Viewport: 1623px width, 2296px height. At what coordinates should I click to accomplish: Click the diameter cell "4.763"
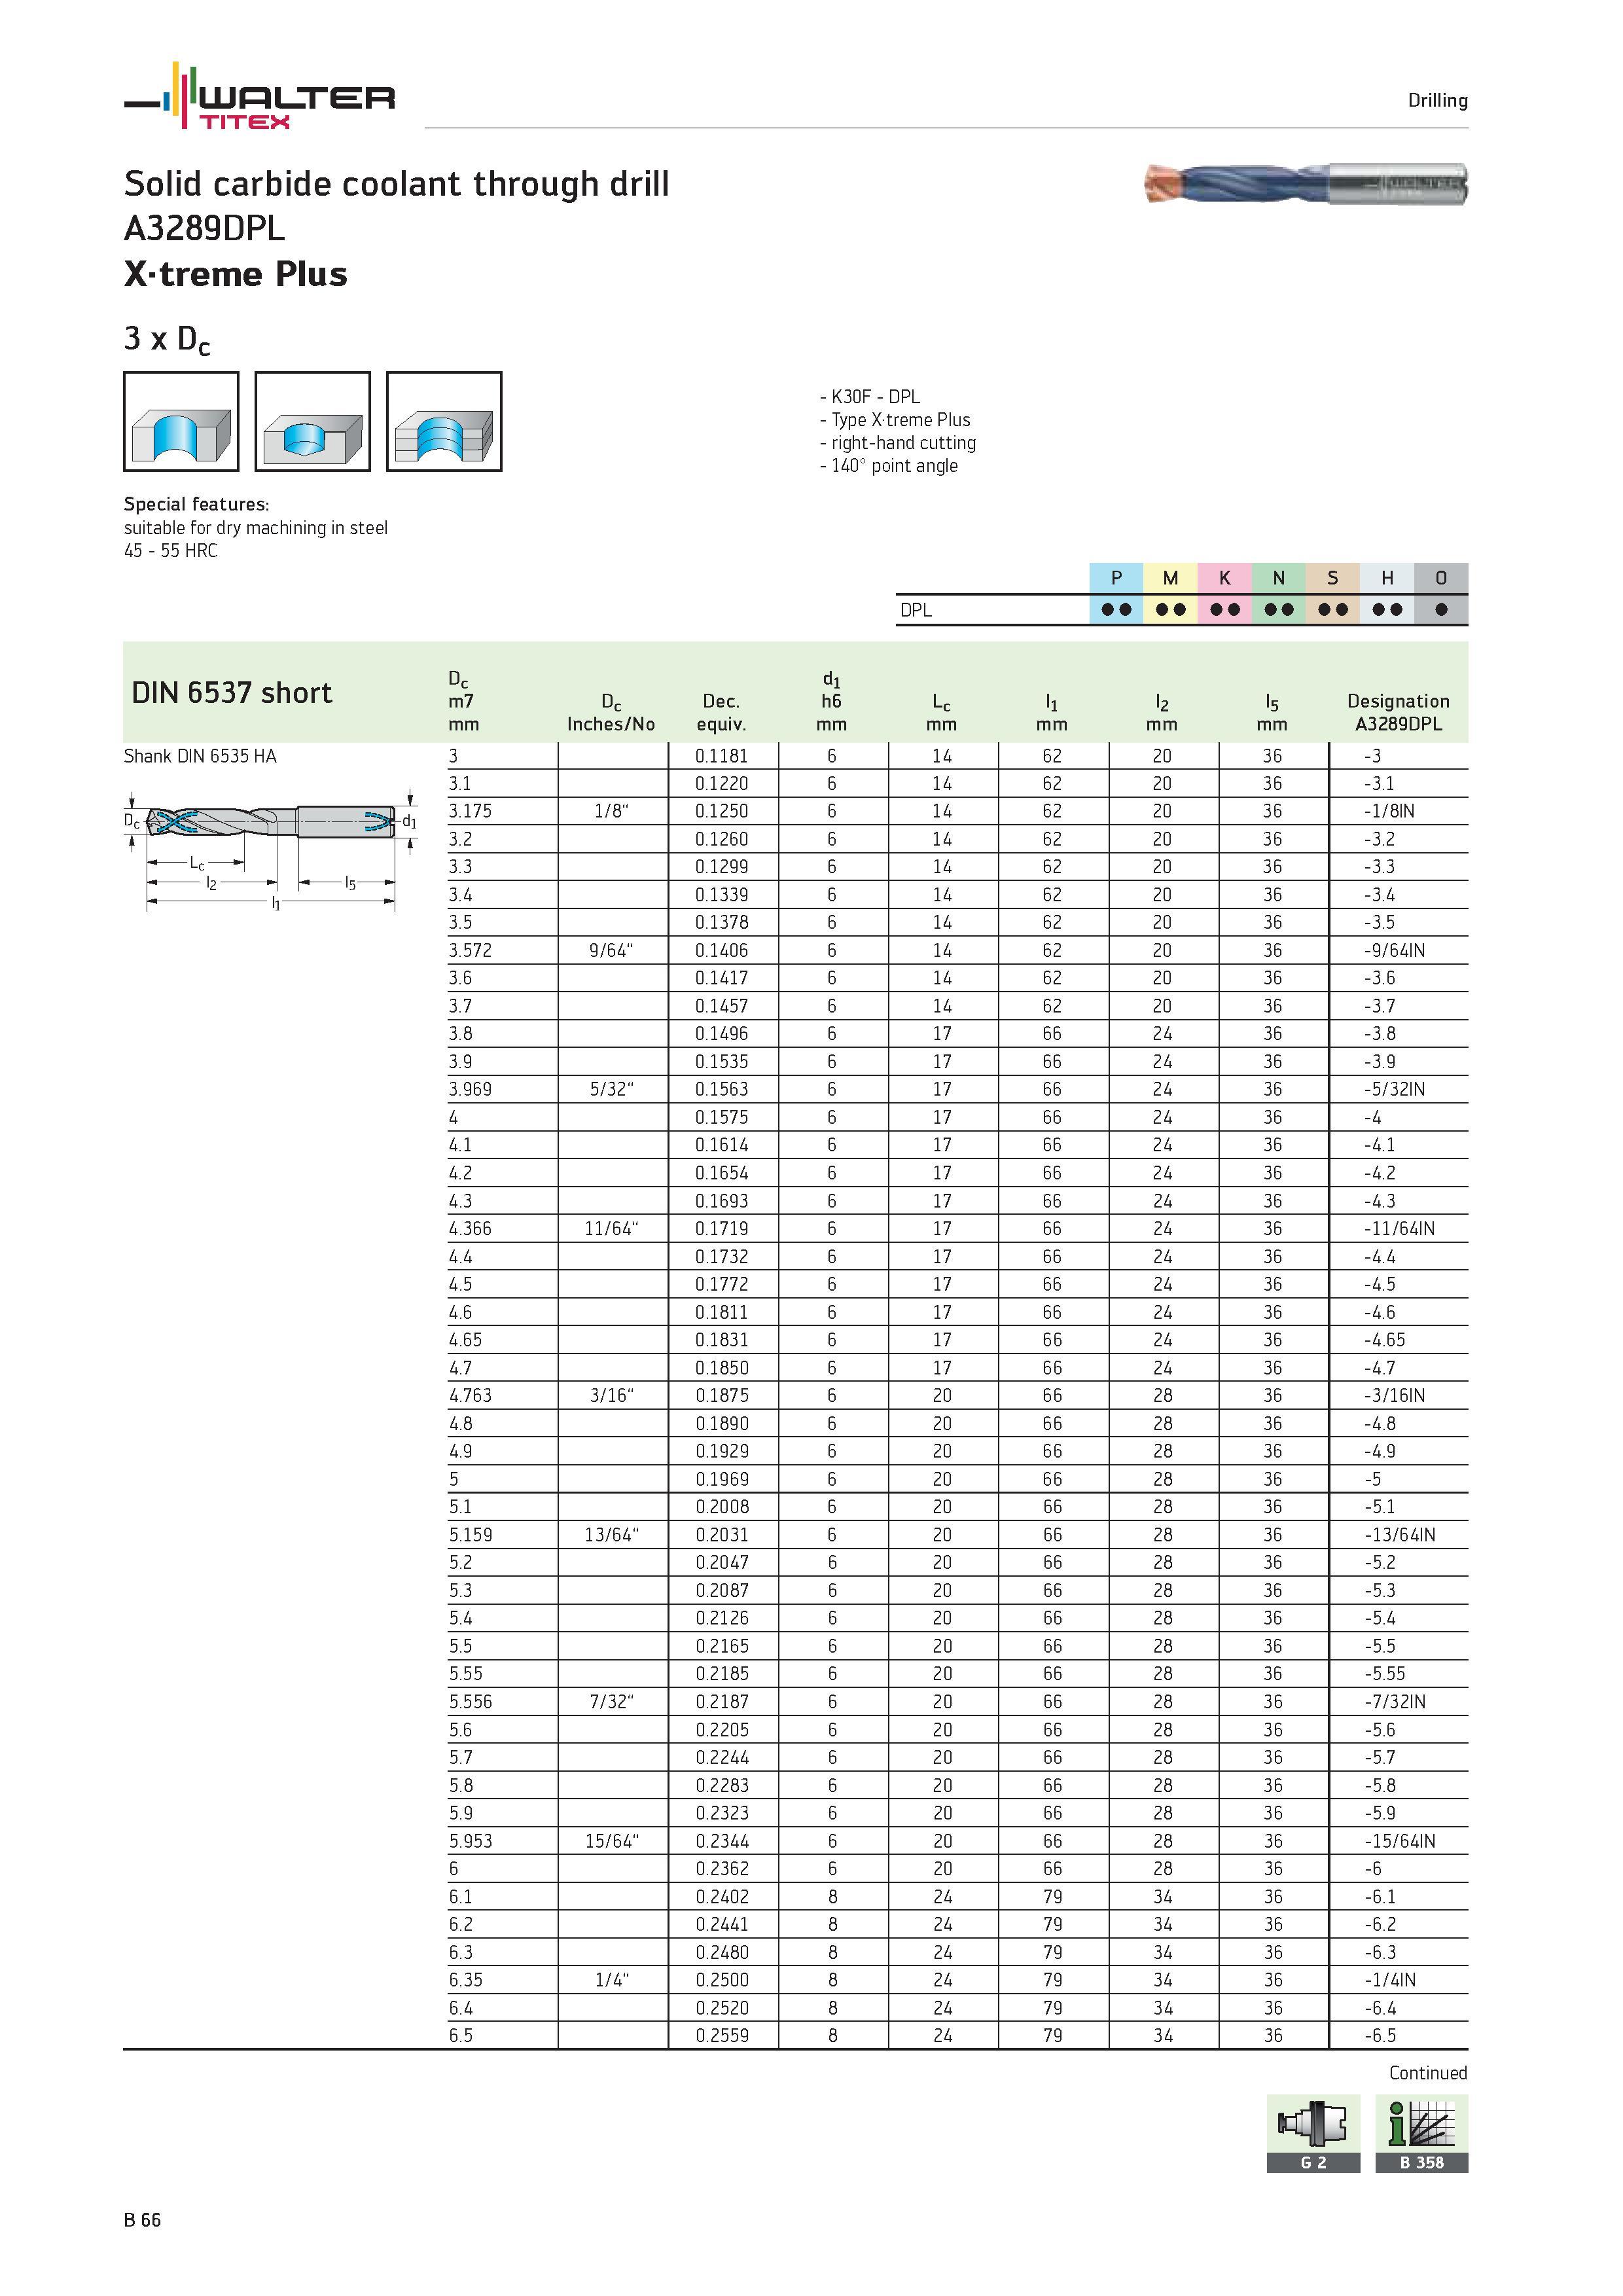point(470,1395)
